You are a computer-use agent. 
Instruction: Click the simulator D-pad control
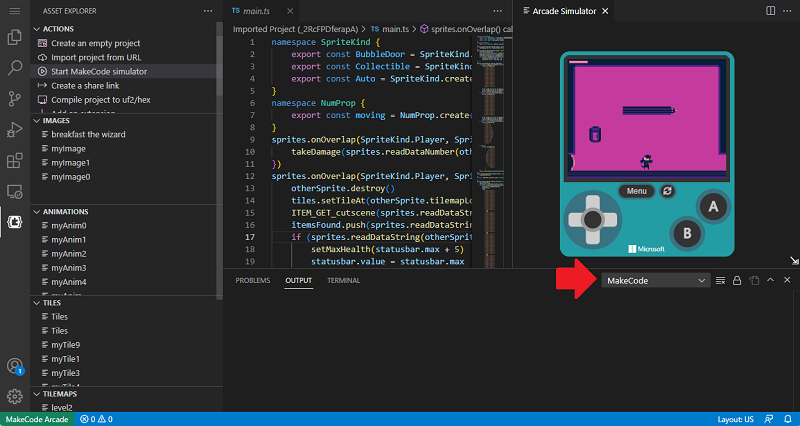[x=592, y=220]
